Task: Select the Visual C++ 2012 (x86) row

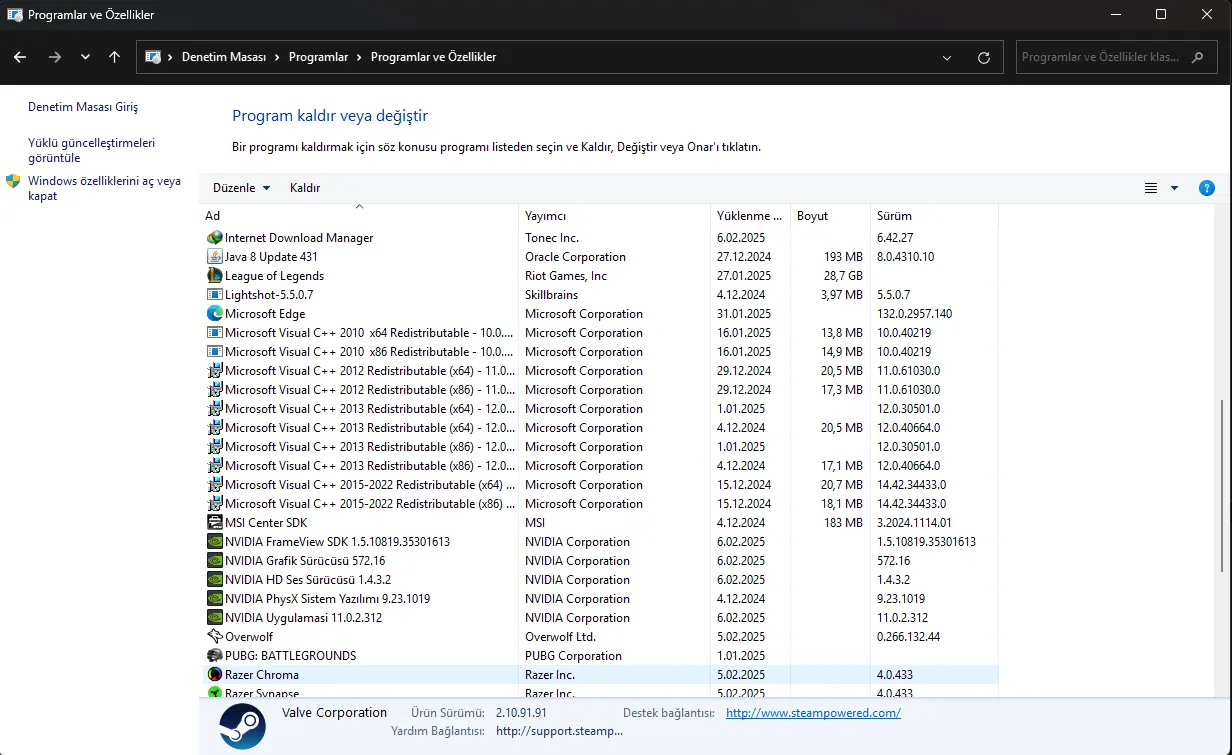Action: pos(600,390)
